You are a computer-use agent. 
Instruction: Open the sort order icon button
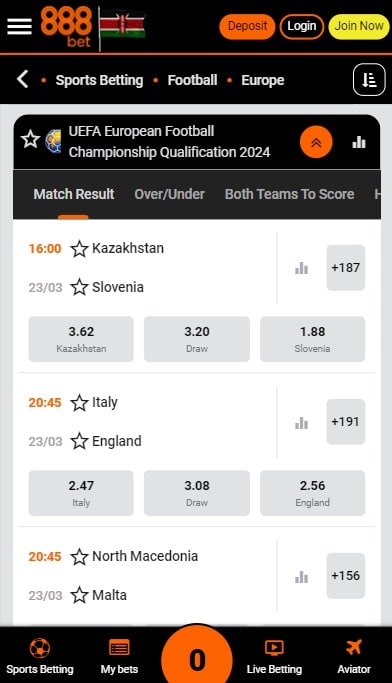pos(369,80)
